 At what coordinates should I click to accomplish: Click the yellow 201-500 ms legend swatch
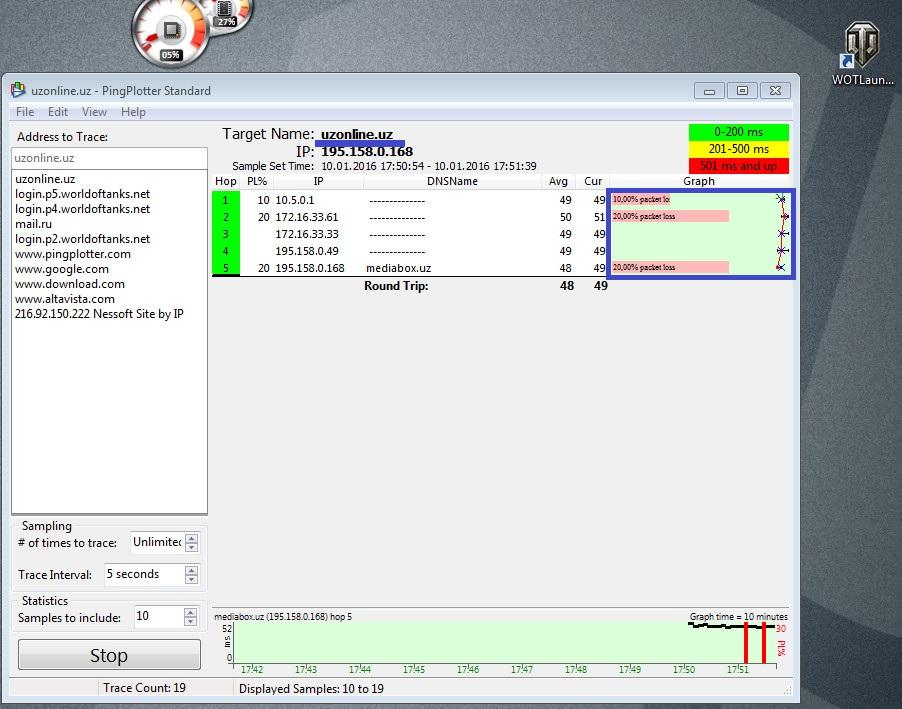[x=739, y=149]
